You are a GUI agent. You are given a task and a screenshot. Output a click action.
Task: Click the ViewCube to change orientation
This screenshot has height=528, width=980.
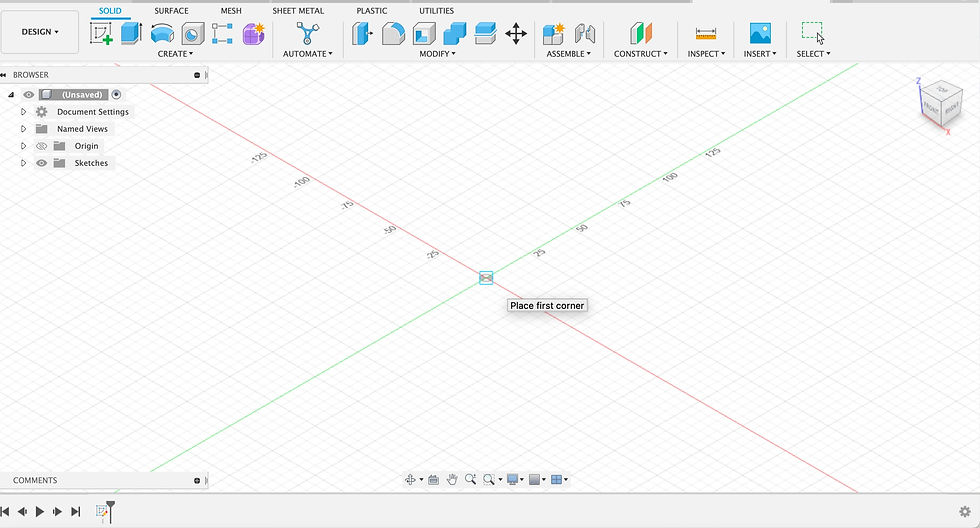[x=941, y=102]
